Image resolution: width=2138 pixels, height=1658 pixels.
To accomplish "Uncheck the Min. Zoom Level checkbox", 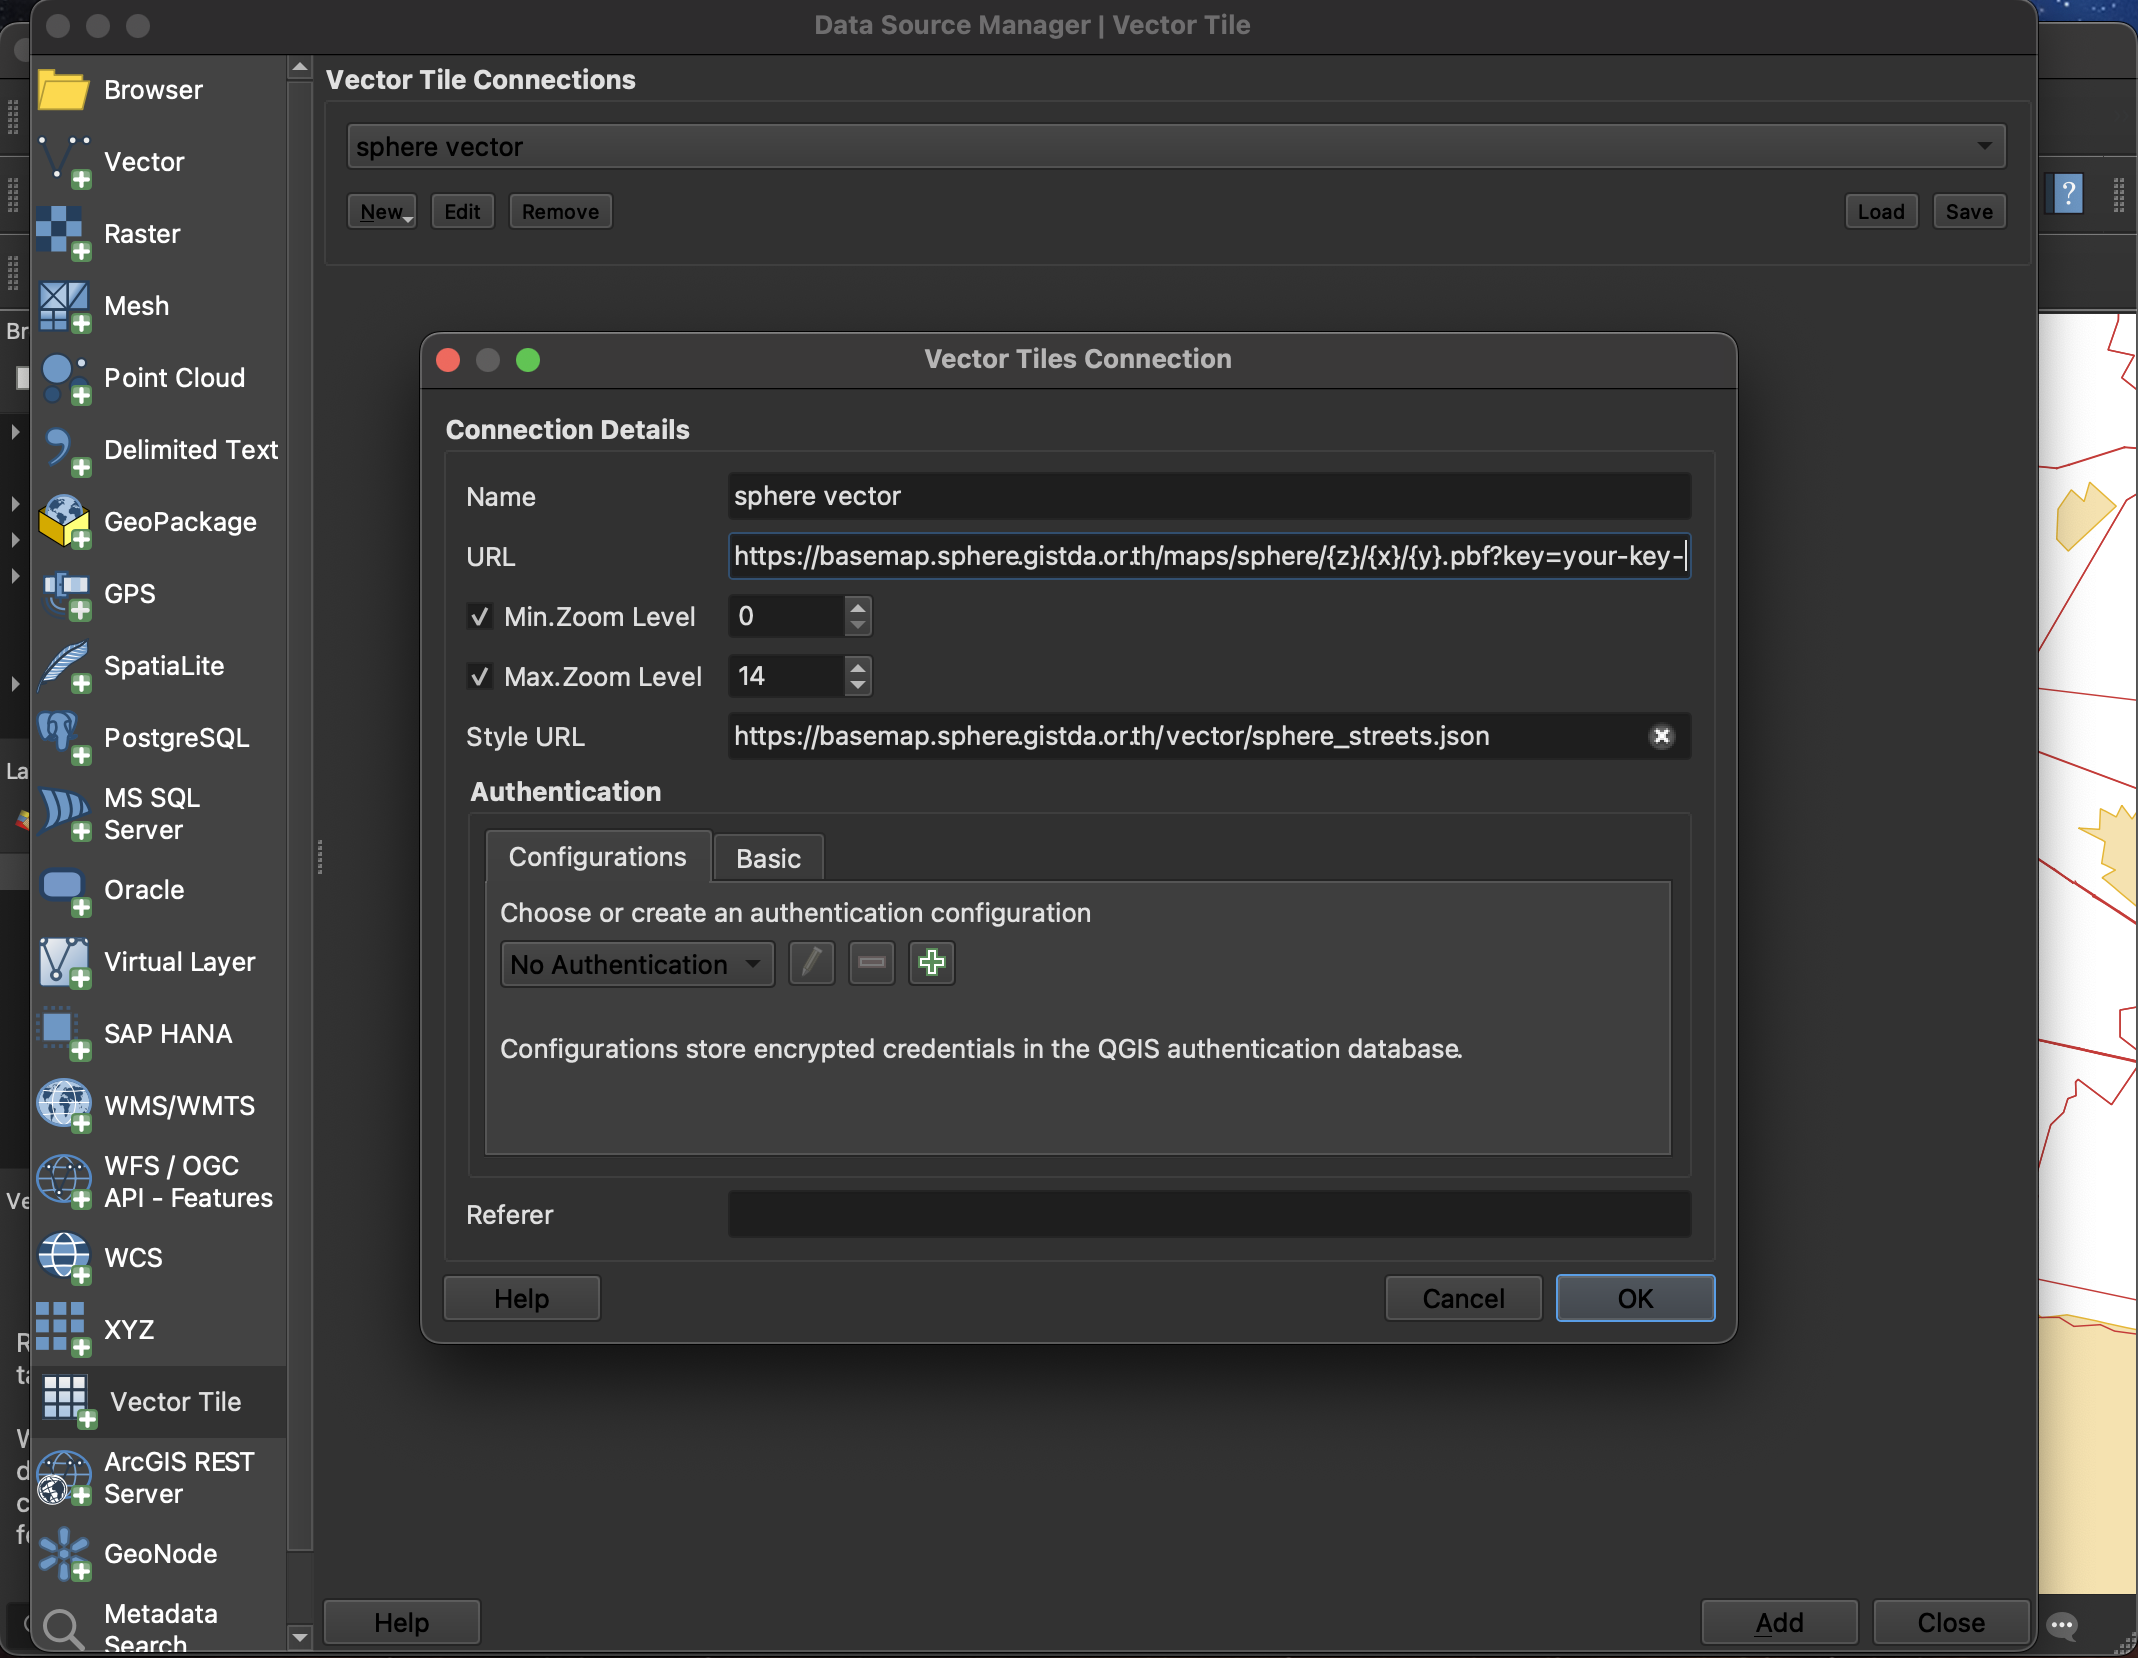I will click(480, 617).
